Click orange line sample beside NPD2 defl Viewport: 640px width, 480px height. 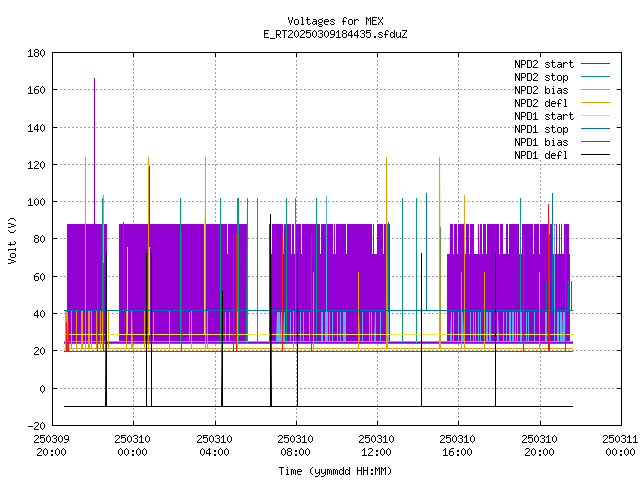595,102
